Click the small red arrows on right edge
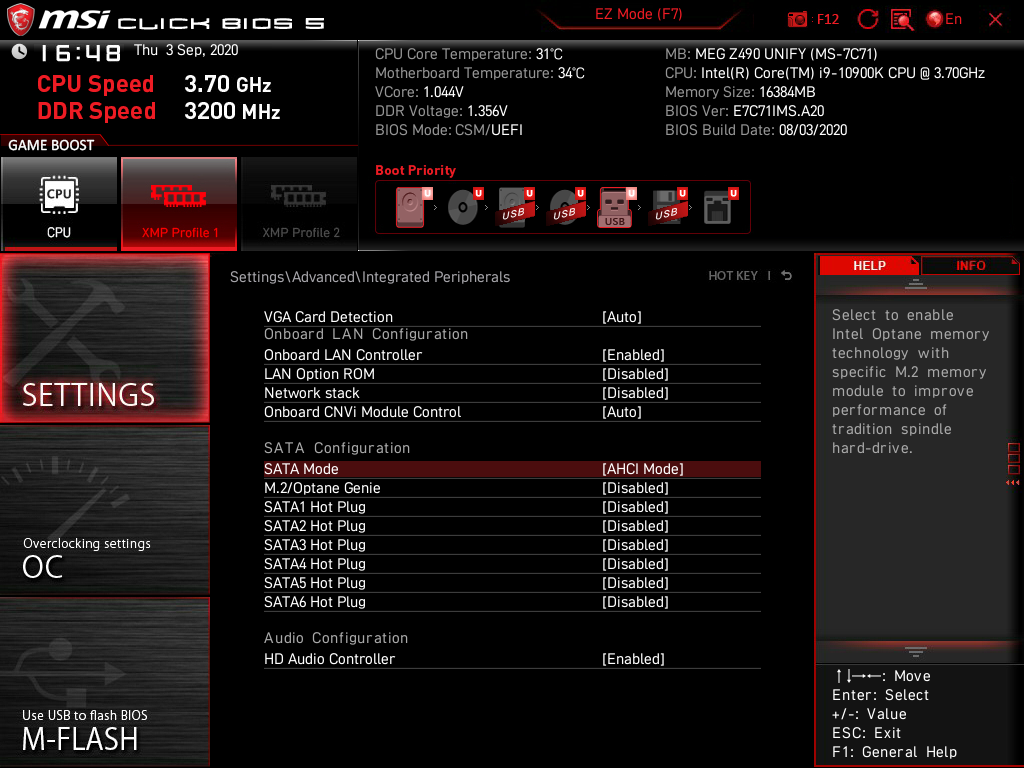This screenshot has width=1024, height=768. click(1012, 483)
